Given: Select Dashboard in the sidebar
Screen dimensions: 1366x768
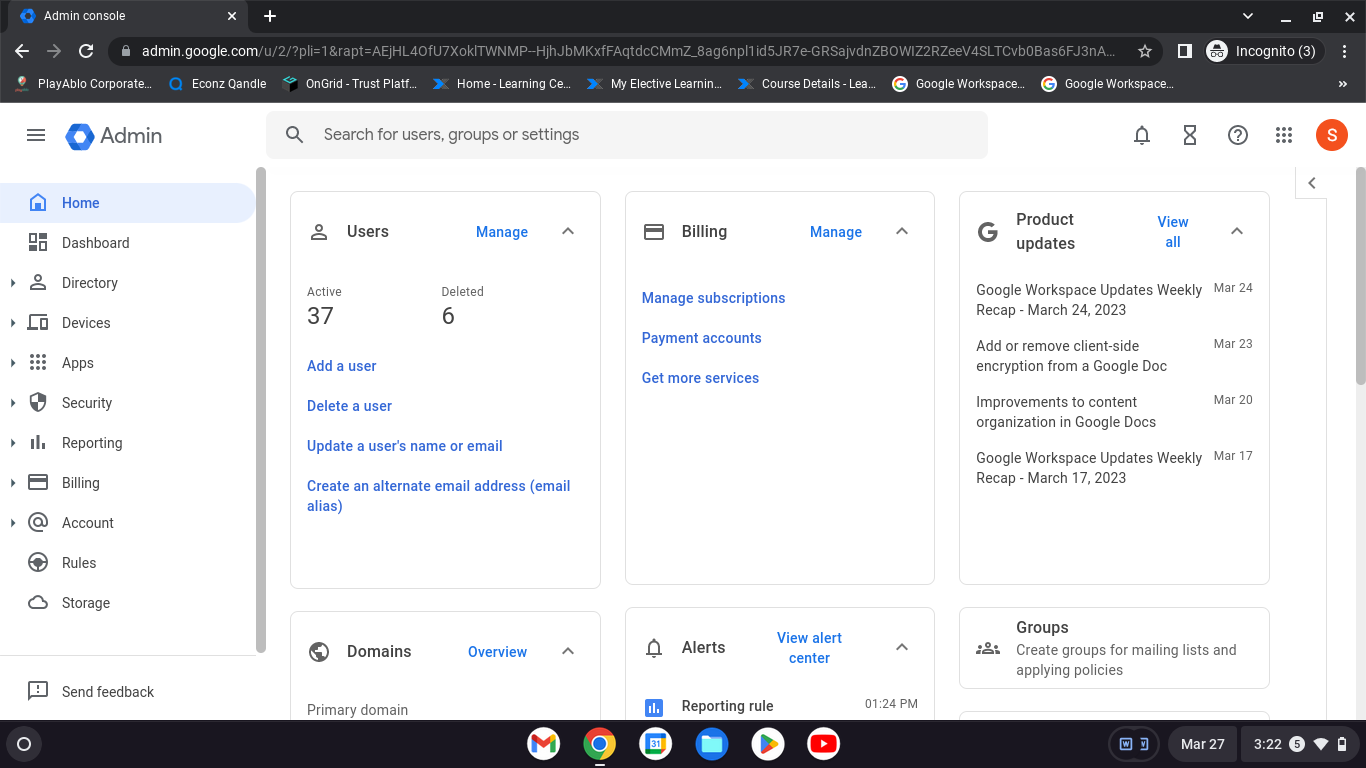Looking at the screenshot, I should (x=128, y=243).
